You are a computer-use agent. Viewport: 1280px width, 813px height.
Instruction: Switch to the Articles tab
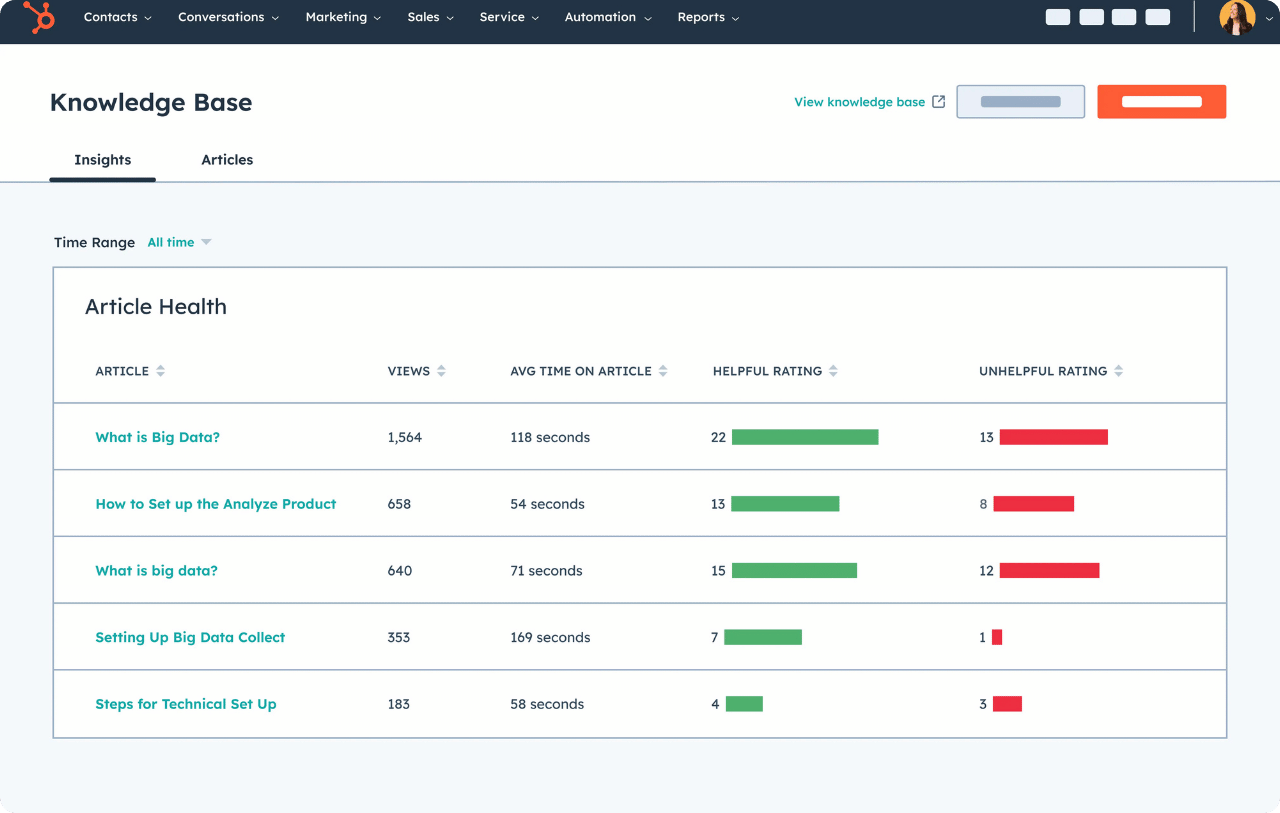coord(226,159)
